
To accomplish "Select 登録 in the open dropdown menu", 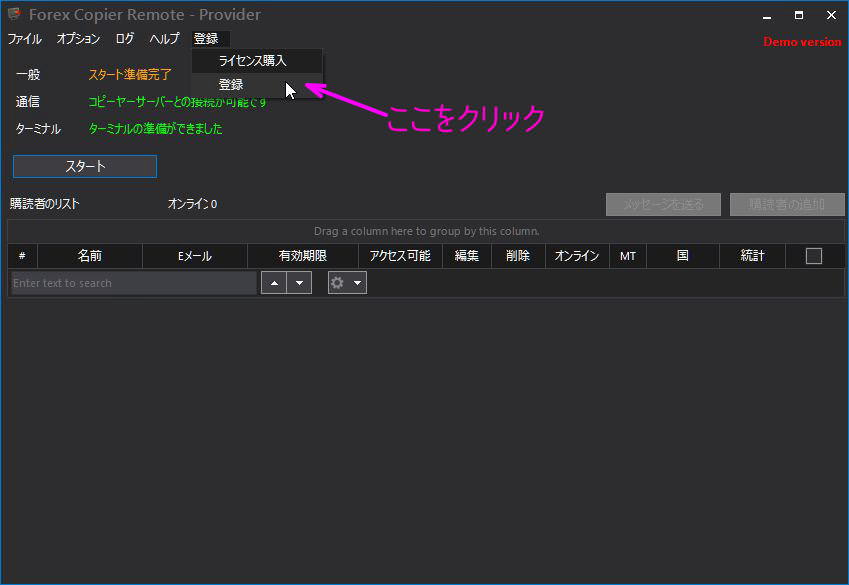I will (231, 84).
